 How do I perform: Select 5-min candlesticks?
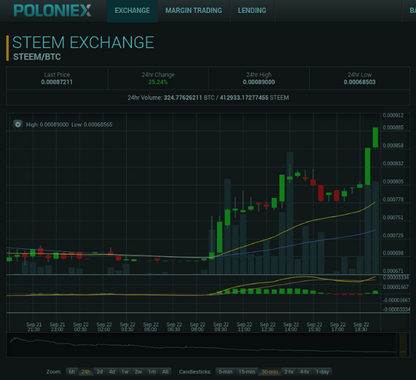(226, 372)
